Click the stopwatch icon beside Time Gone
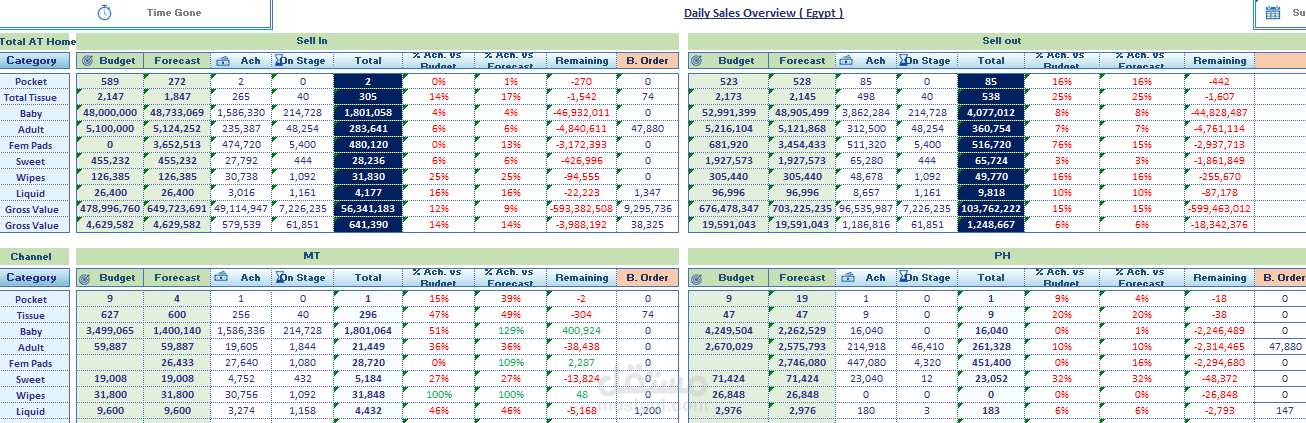1306x423 pixels. pos(105,12)
